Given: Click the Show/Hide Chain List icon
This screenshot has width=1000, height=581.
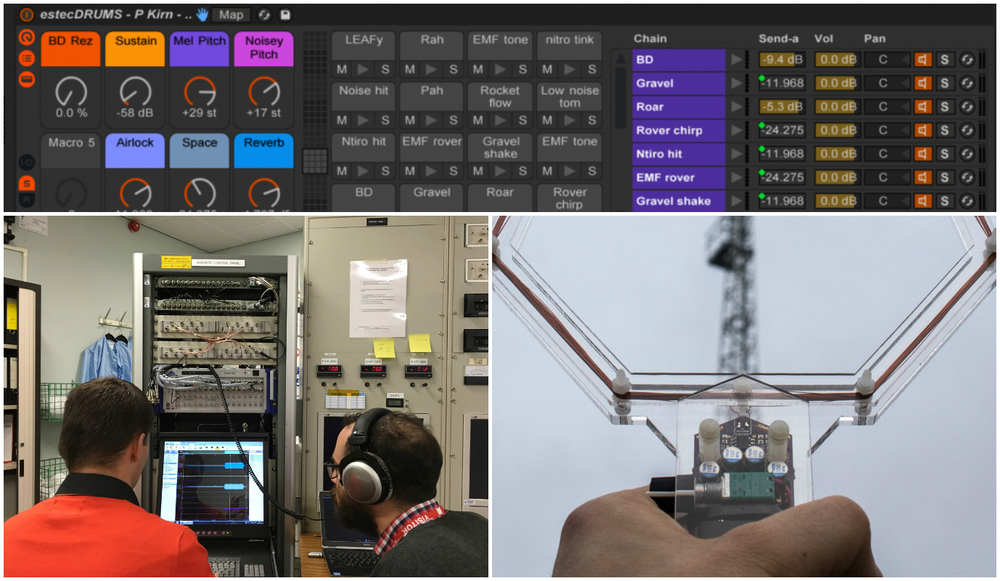Looking at the screenshot, I should pyautogui.click(x=26, y=59).
